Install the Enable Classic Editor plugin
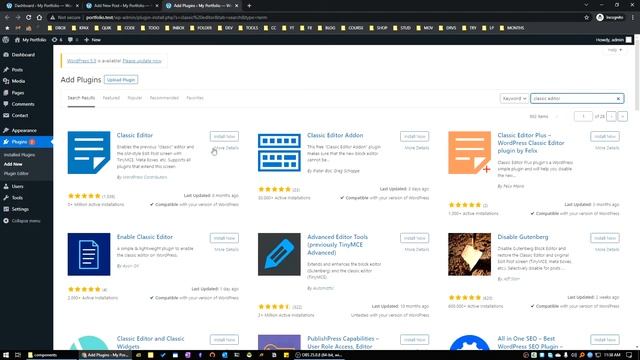This screenshot has width=640, height=360. pos(224,238)
